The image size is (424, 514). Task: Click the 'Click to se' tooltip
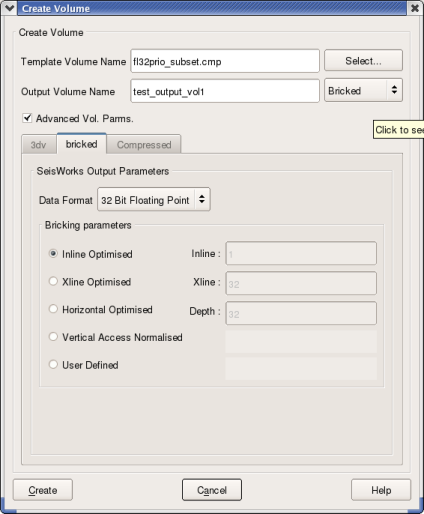click(399, 130)
